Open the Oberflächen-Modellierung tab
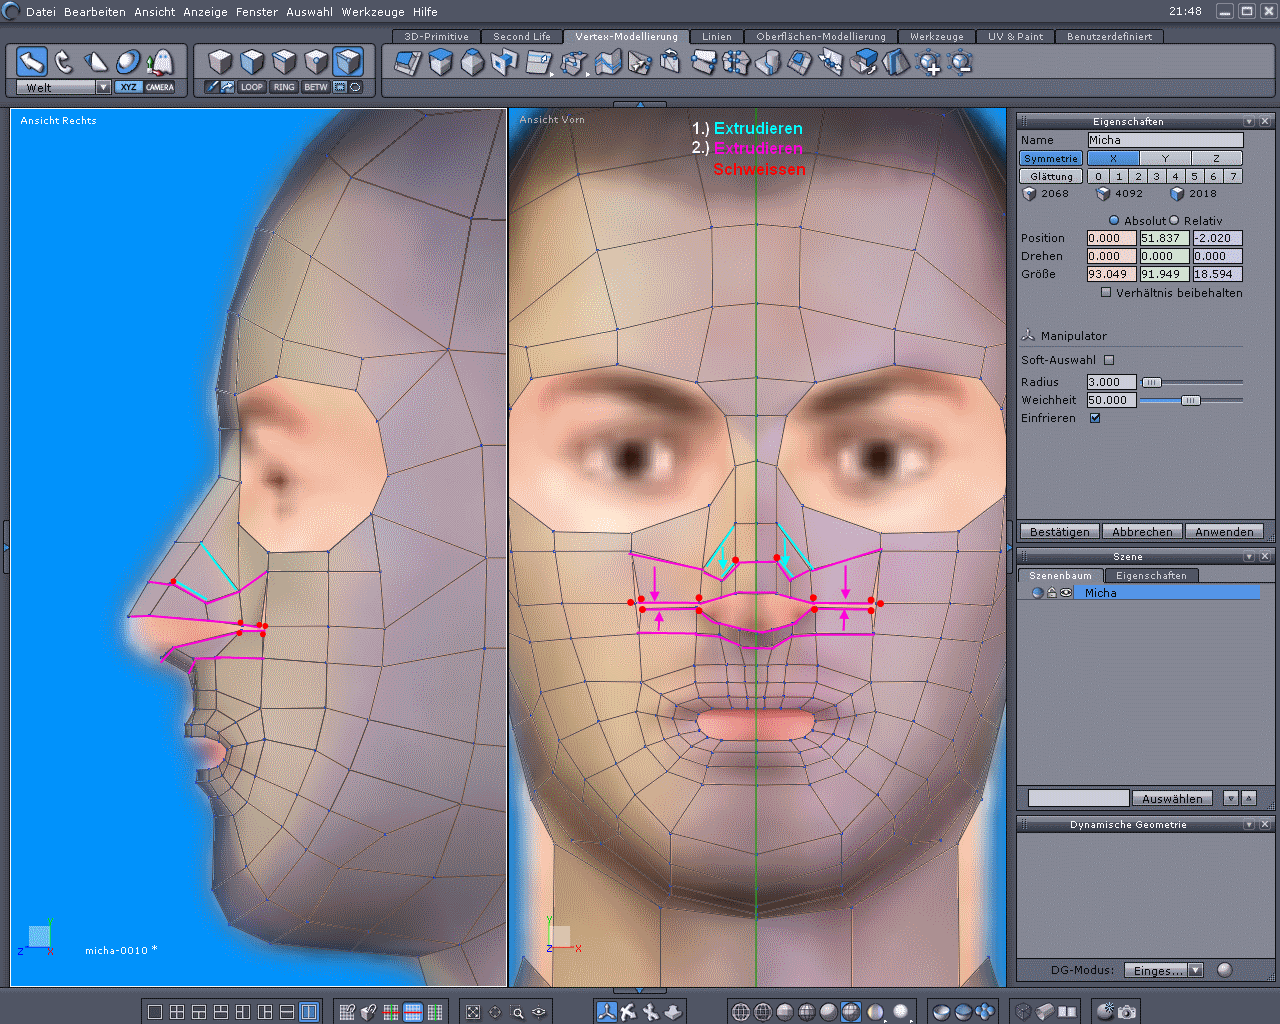 [x=821, y=36]
